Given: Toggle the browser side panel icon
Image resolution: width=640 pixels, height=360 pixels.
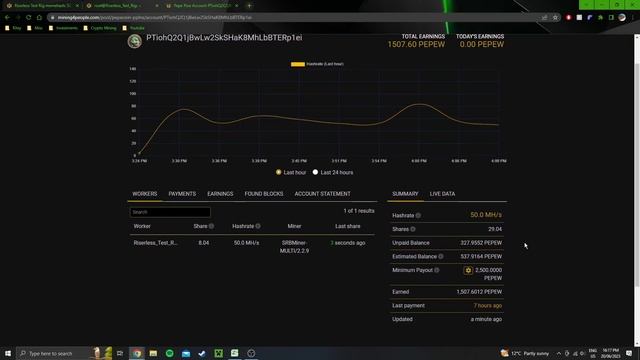Looking at the screenshot, I should [x=611, y=18].
